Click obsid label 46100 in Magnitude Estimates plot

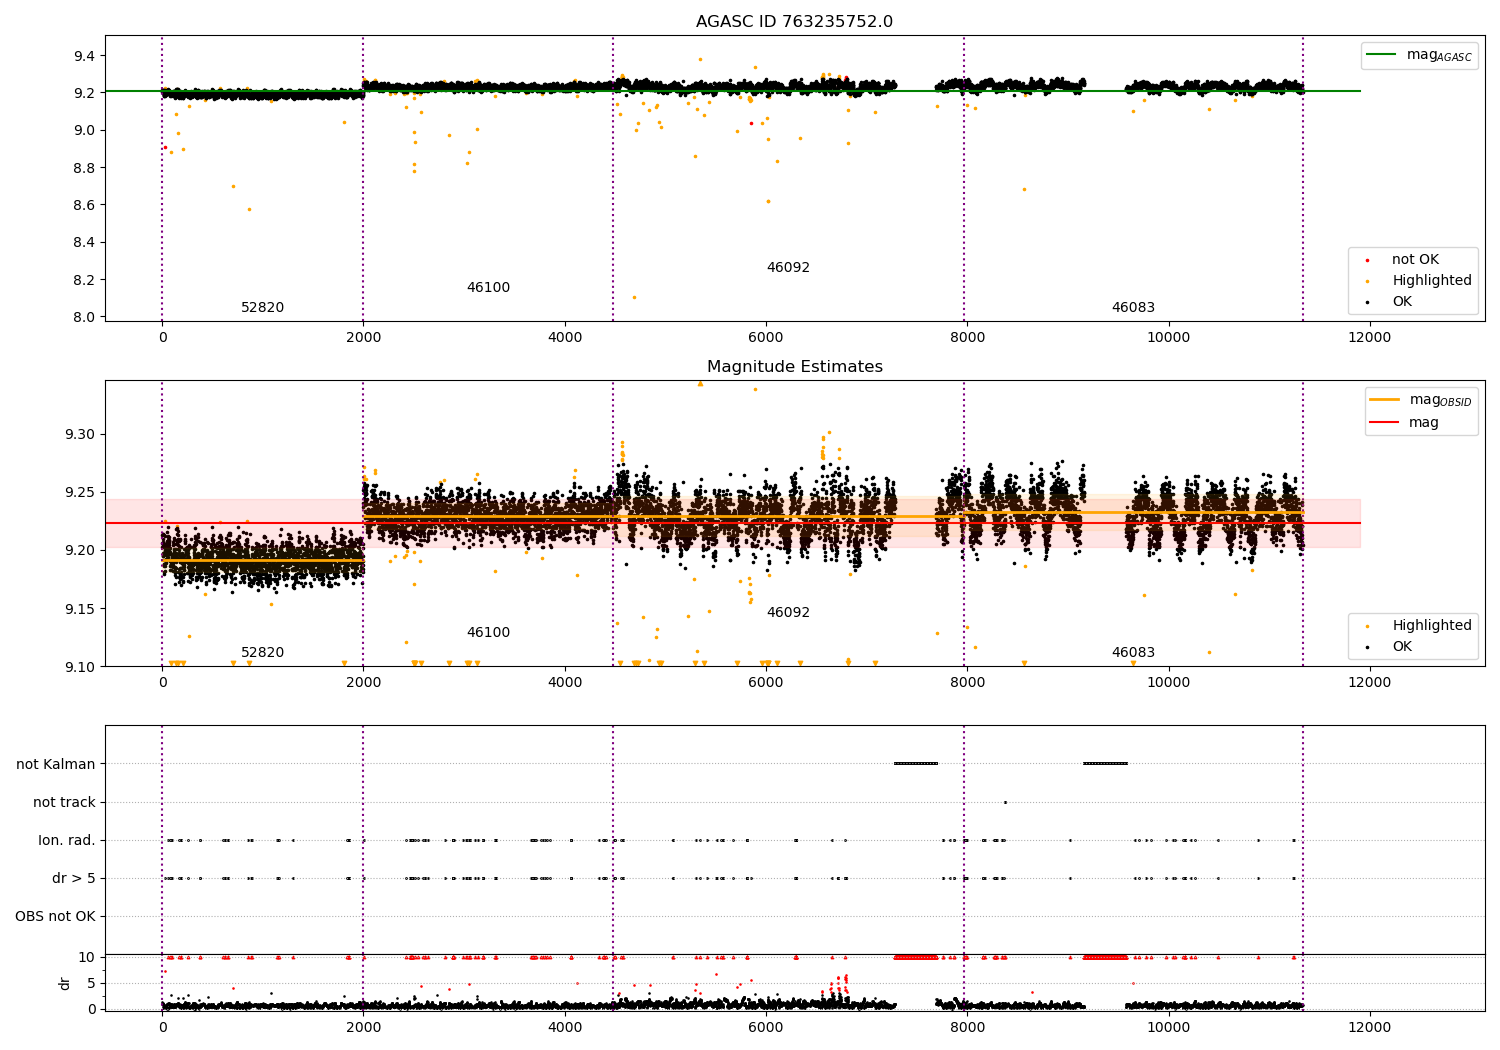coord(488,633)
